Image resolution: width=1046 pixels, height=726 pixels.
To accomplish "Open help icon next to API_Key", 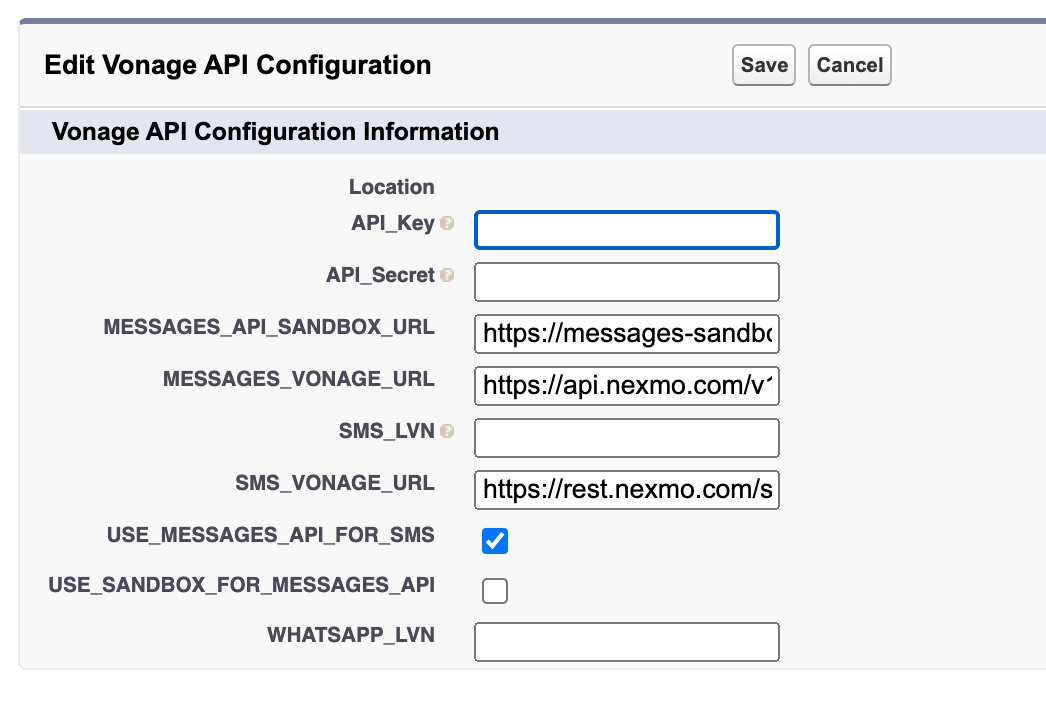I will [447, 224].
